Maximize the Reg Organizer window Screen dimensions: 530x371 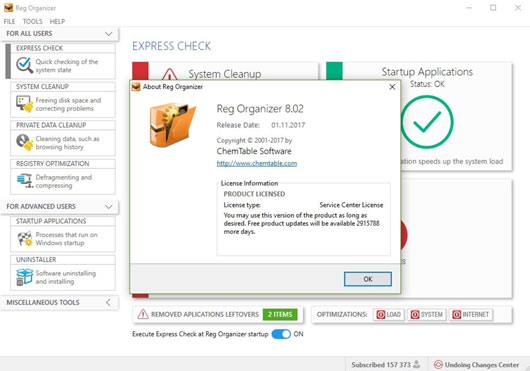click(493, 7)
